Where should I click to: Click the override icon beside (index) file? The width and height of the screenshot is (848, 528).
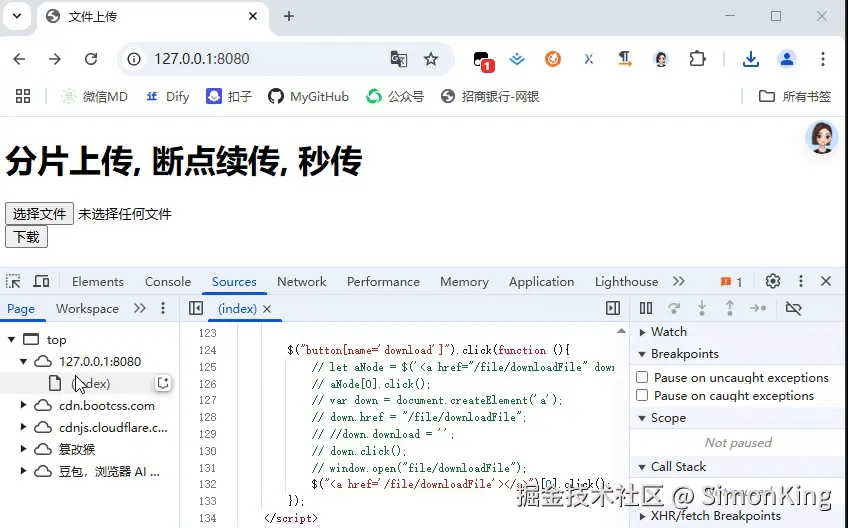[x=163, y=384]
